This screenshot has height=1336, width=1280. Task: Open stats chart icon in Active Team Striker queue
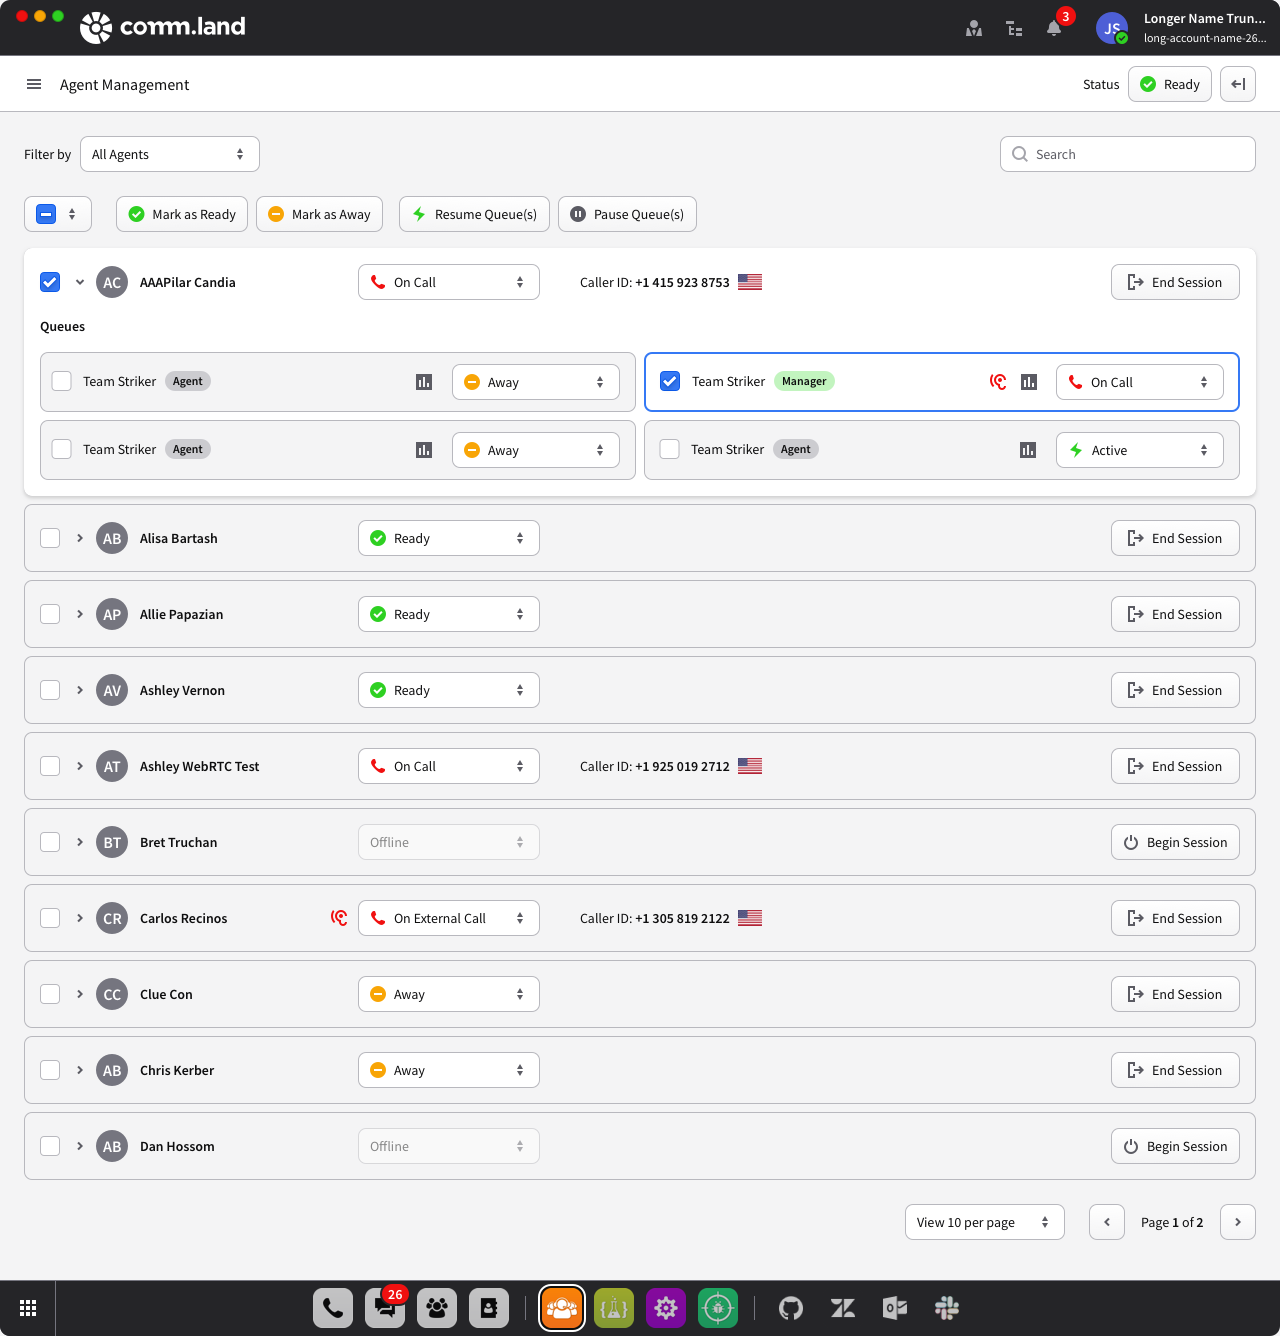pos(1028,450)
